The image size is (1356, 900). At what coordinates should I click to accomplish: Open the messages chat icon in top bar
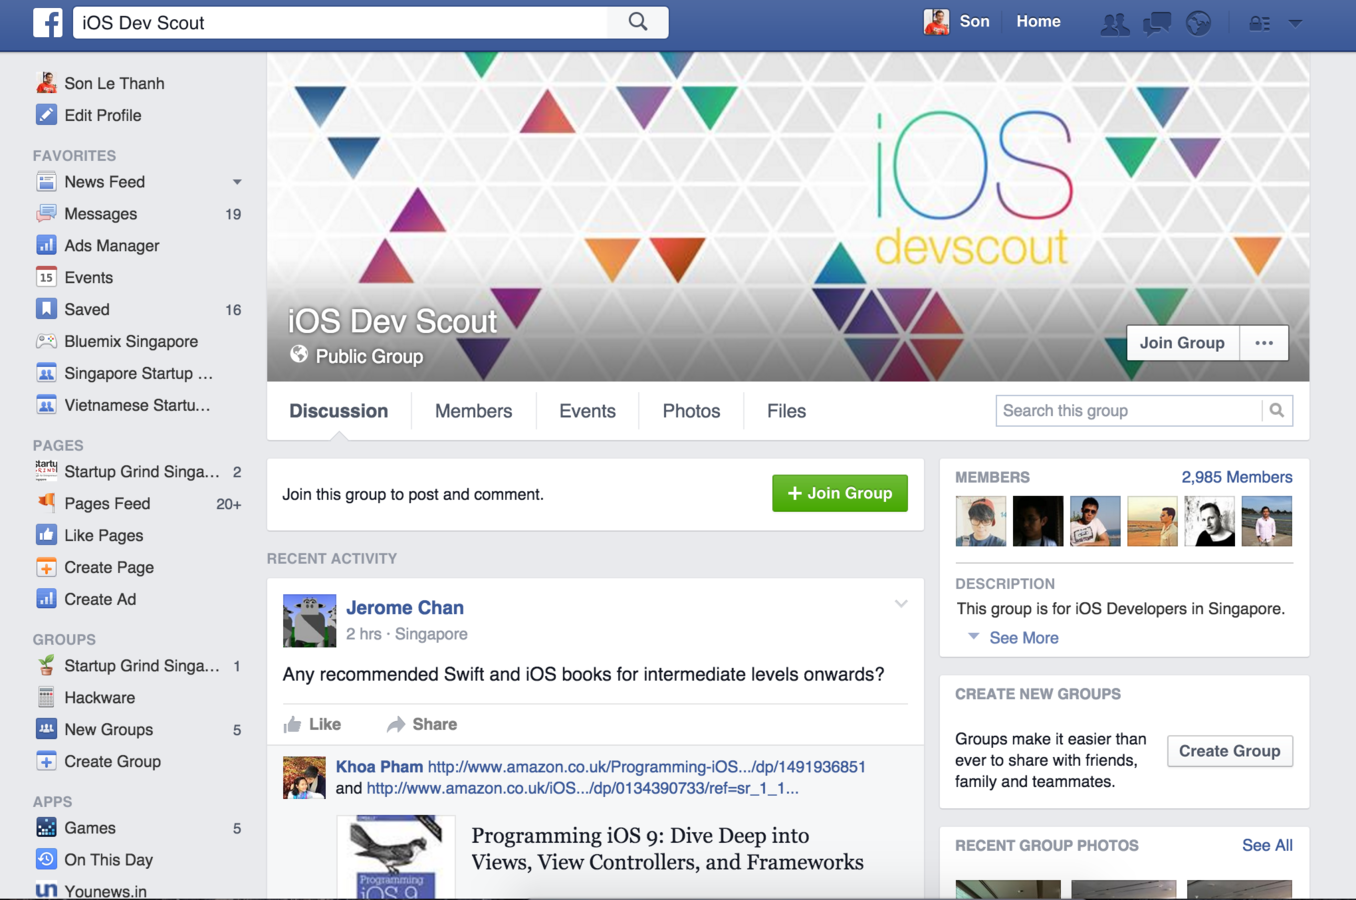coord(1157,22)
